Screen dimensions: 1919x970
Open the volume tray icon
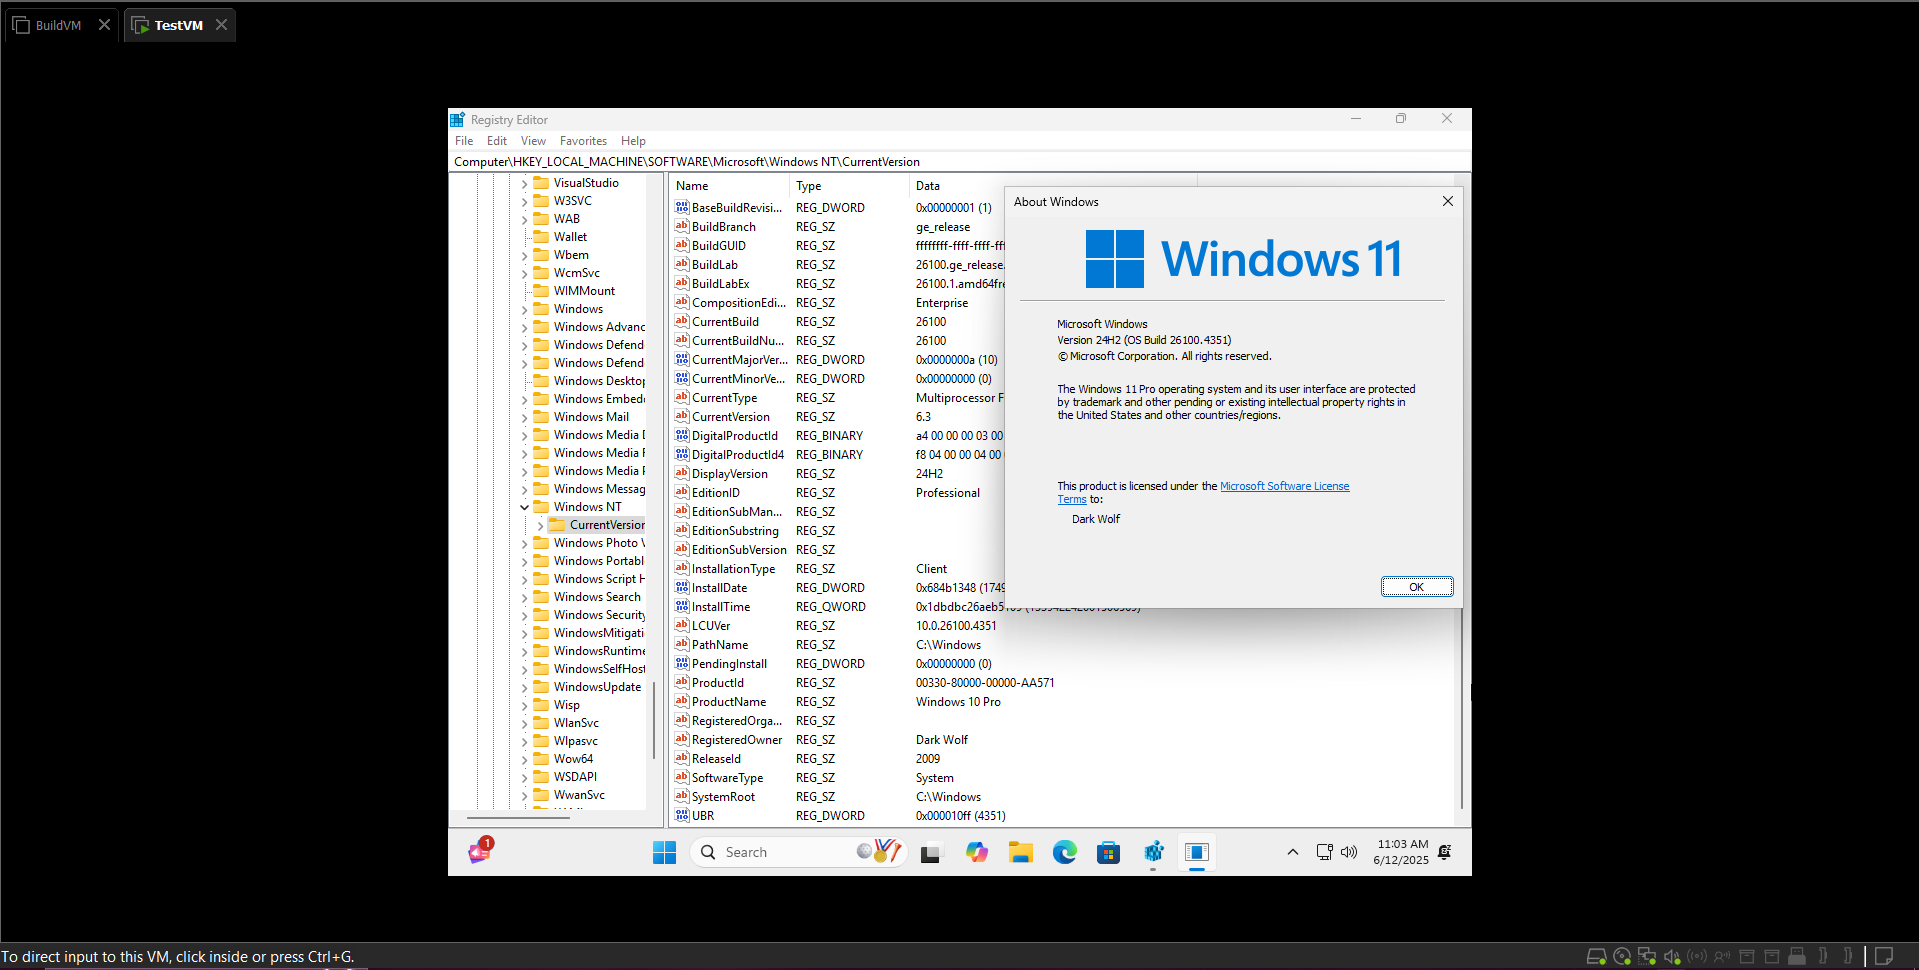(1349, 852)
